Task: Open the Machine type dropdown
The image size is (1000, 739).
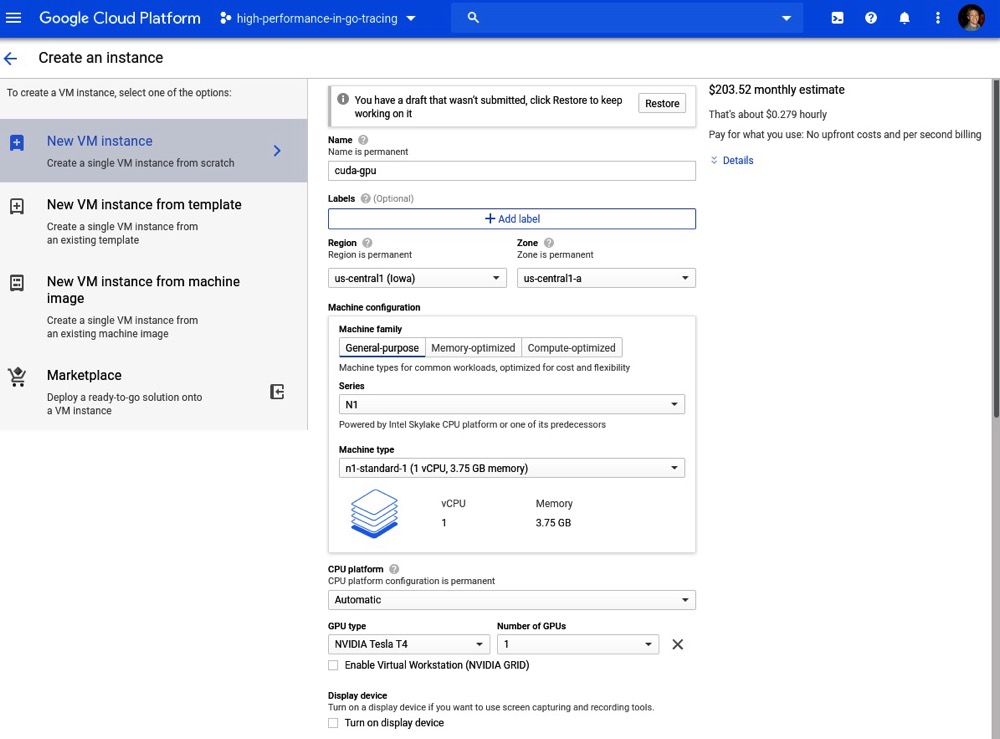Action: (511, 468)
